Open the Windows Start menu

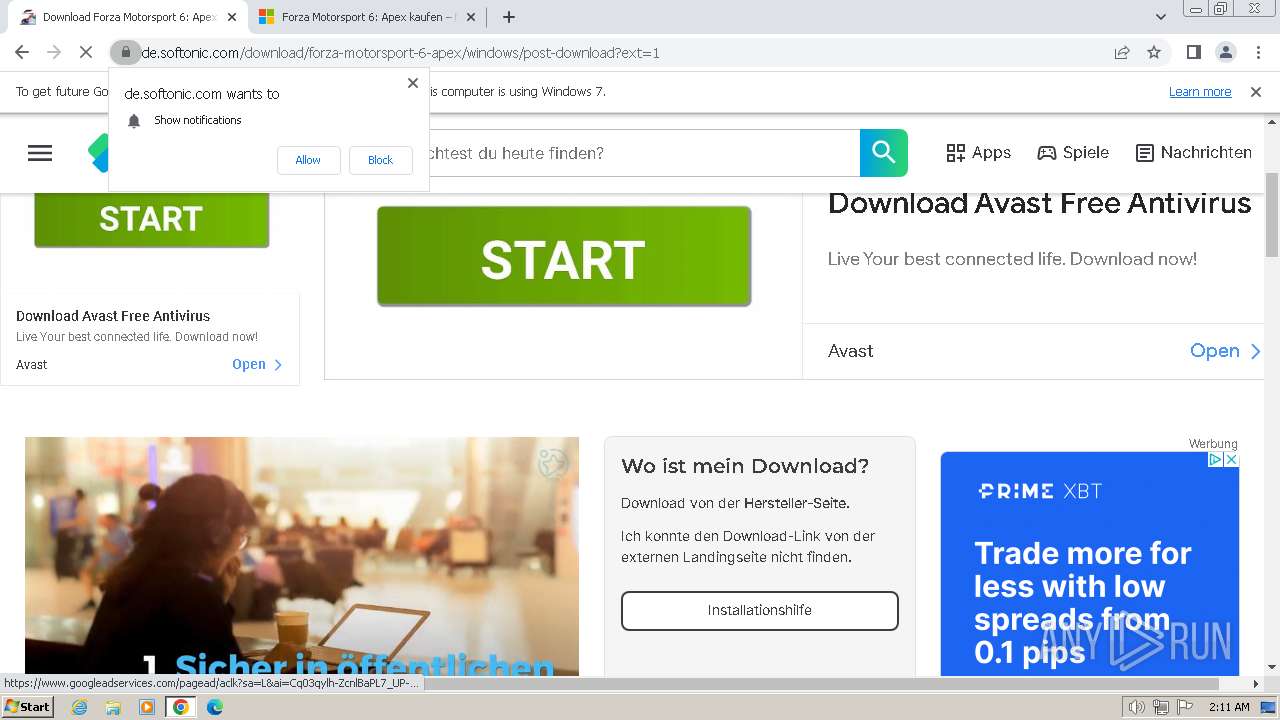point(28,707)
